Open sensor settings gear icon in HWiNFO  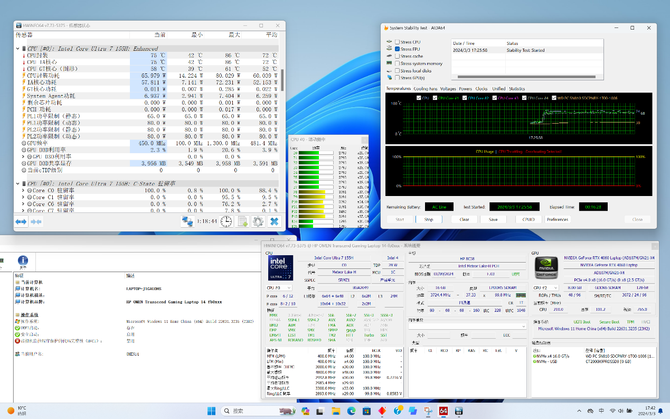pyautogui.click(x=258, y=221)
